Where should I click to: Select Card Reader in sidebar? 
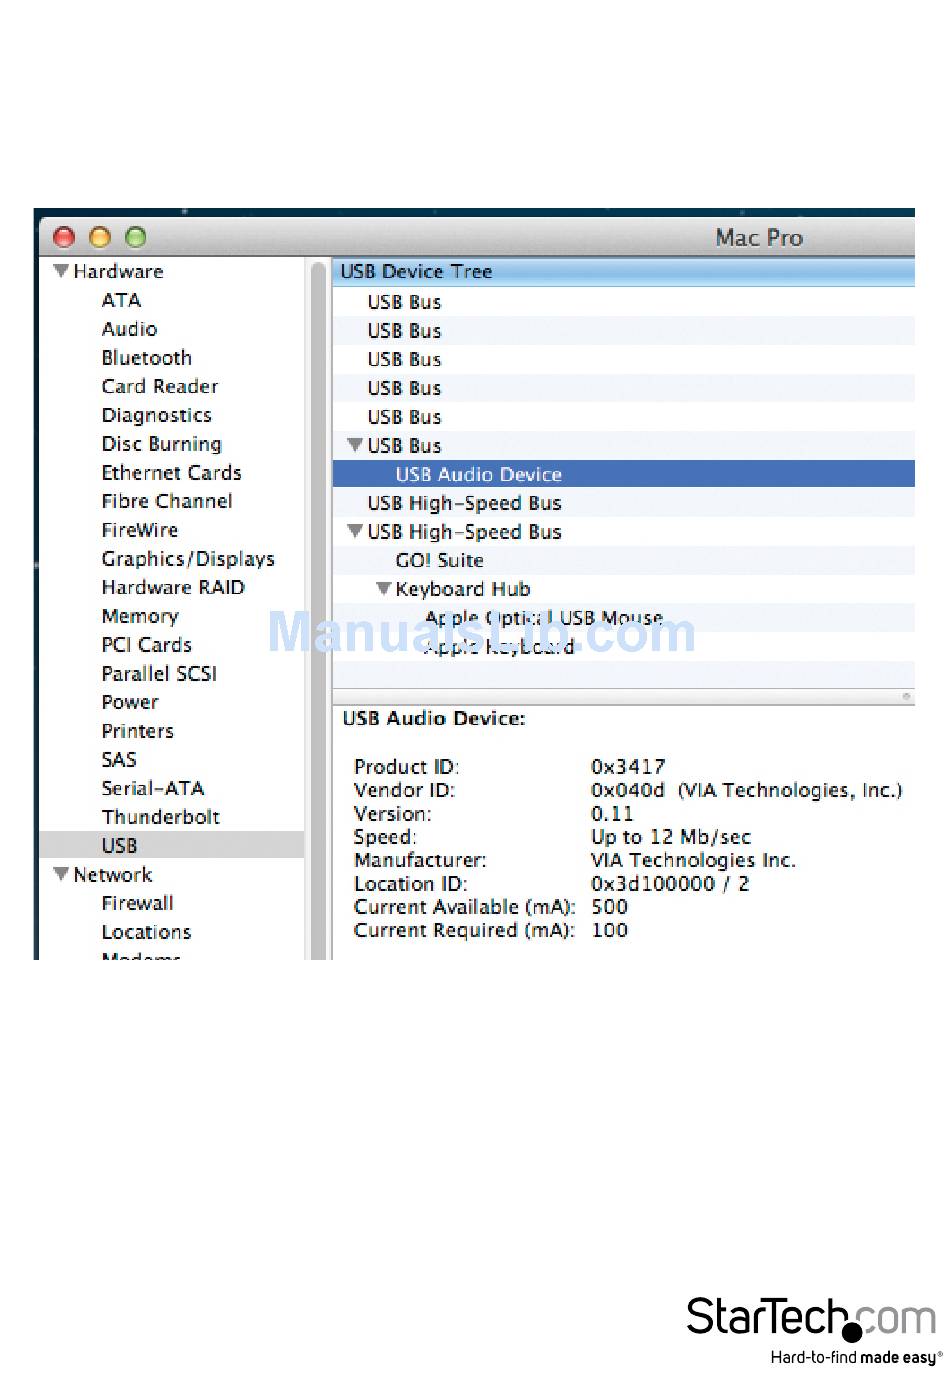(x=159, y=386)
